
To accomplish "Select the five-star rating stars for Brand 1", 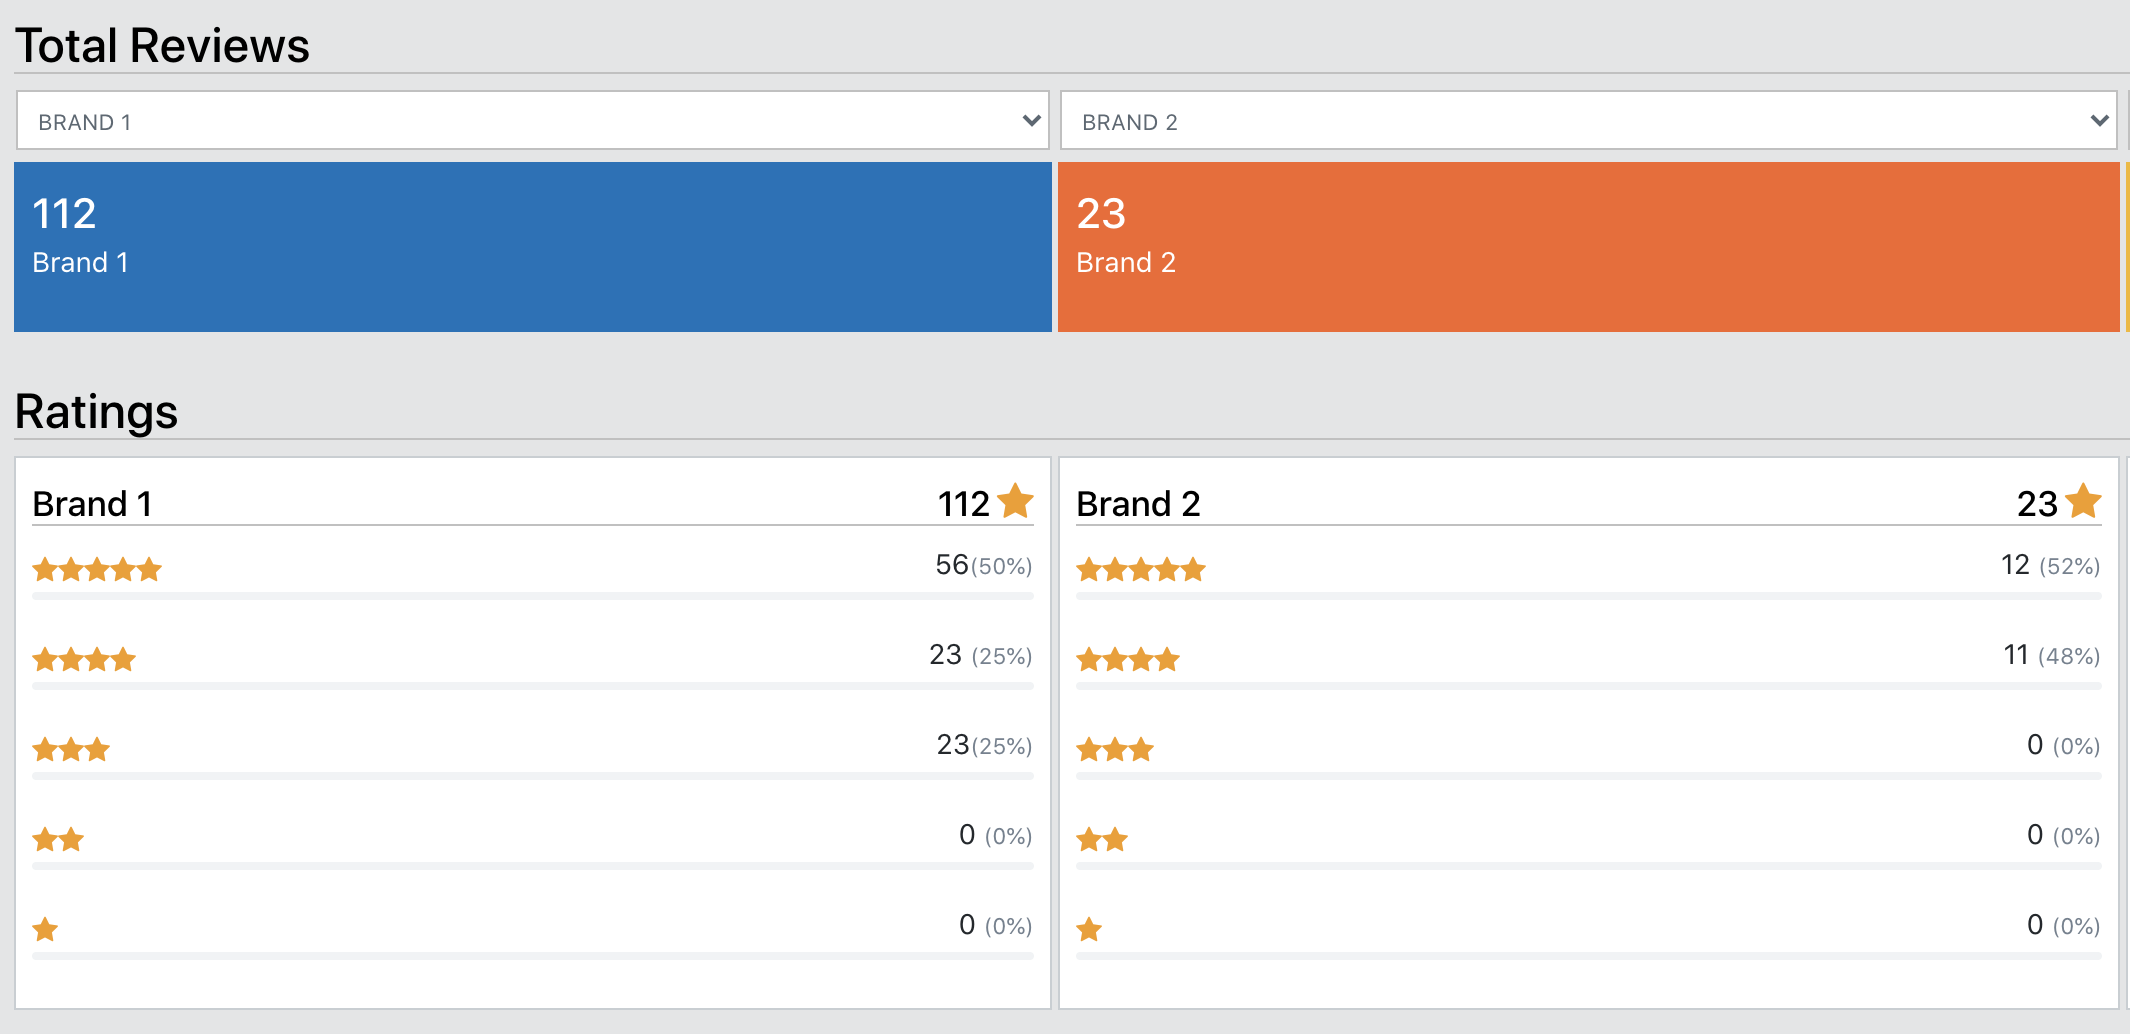I will 97,568.
